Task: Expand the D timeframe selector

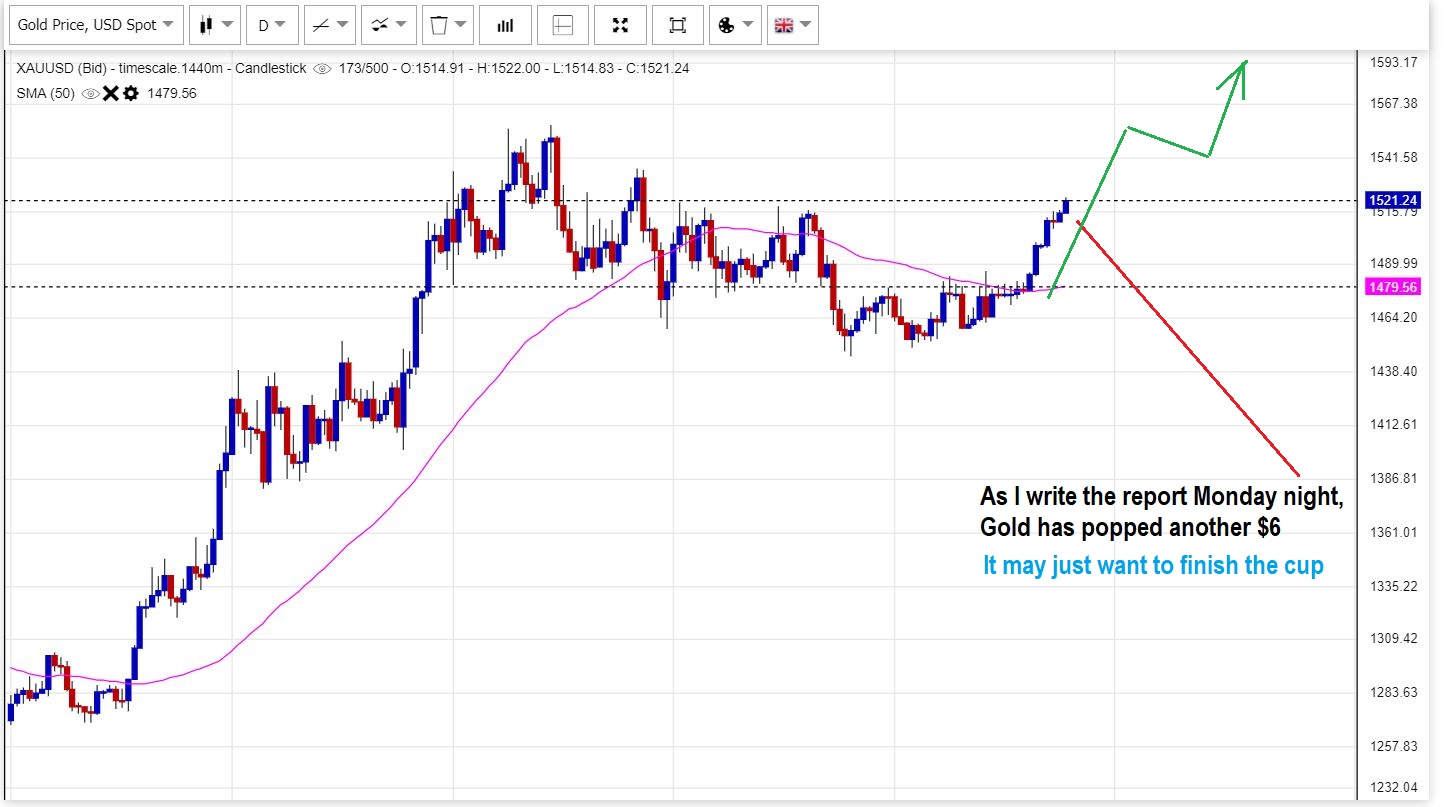Action: coord(271,25)
